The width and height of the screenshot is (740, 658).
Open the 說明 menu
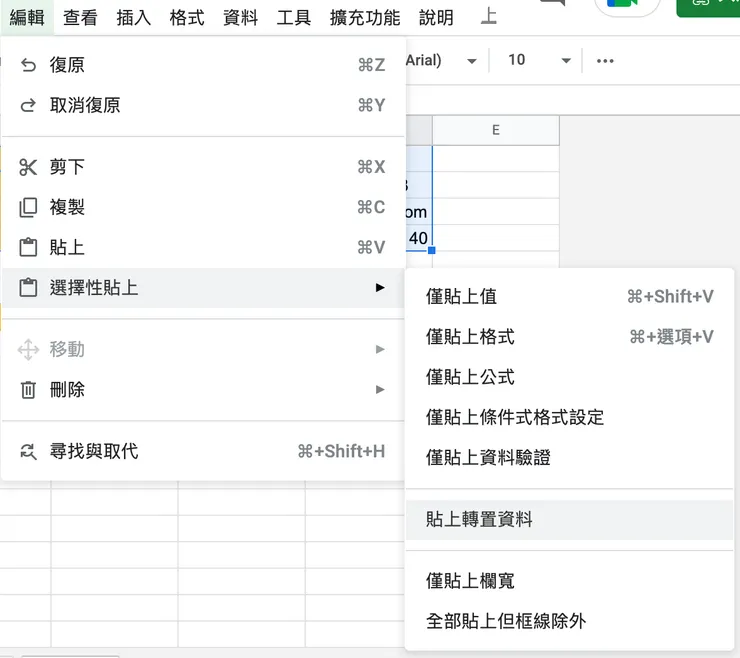[436, 17]
